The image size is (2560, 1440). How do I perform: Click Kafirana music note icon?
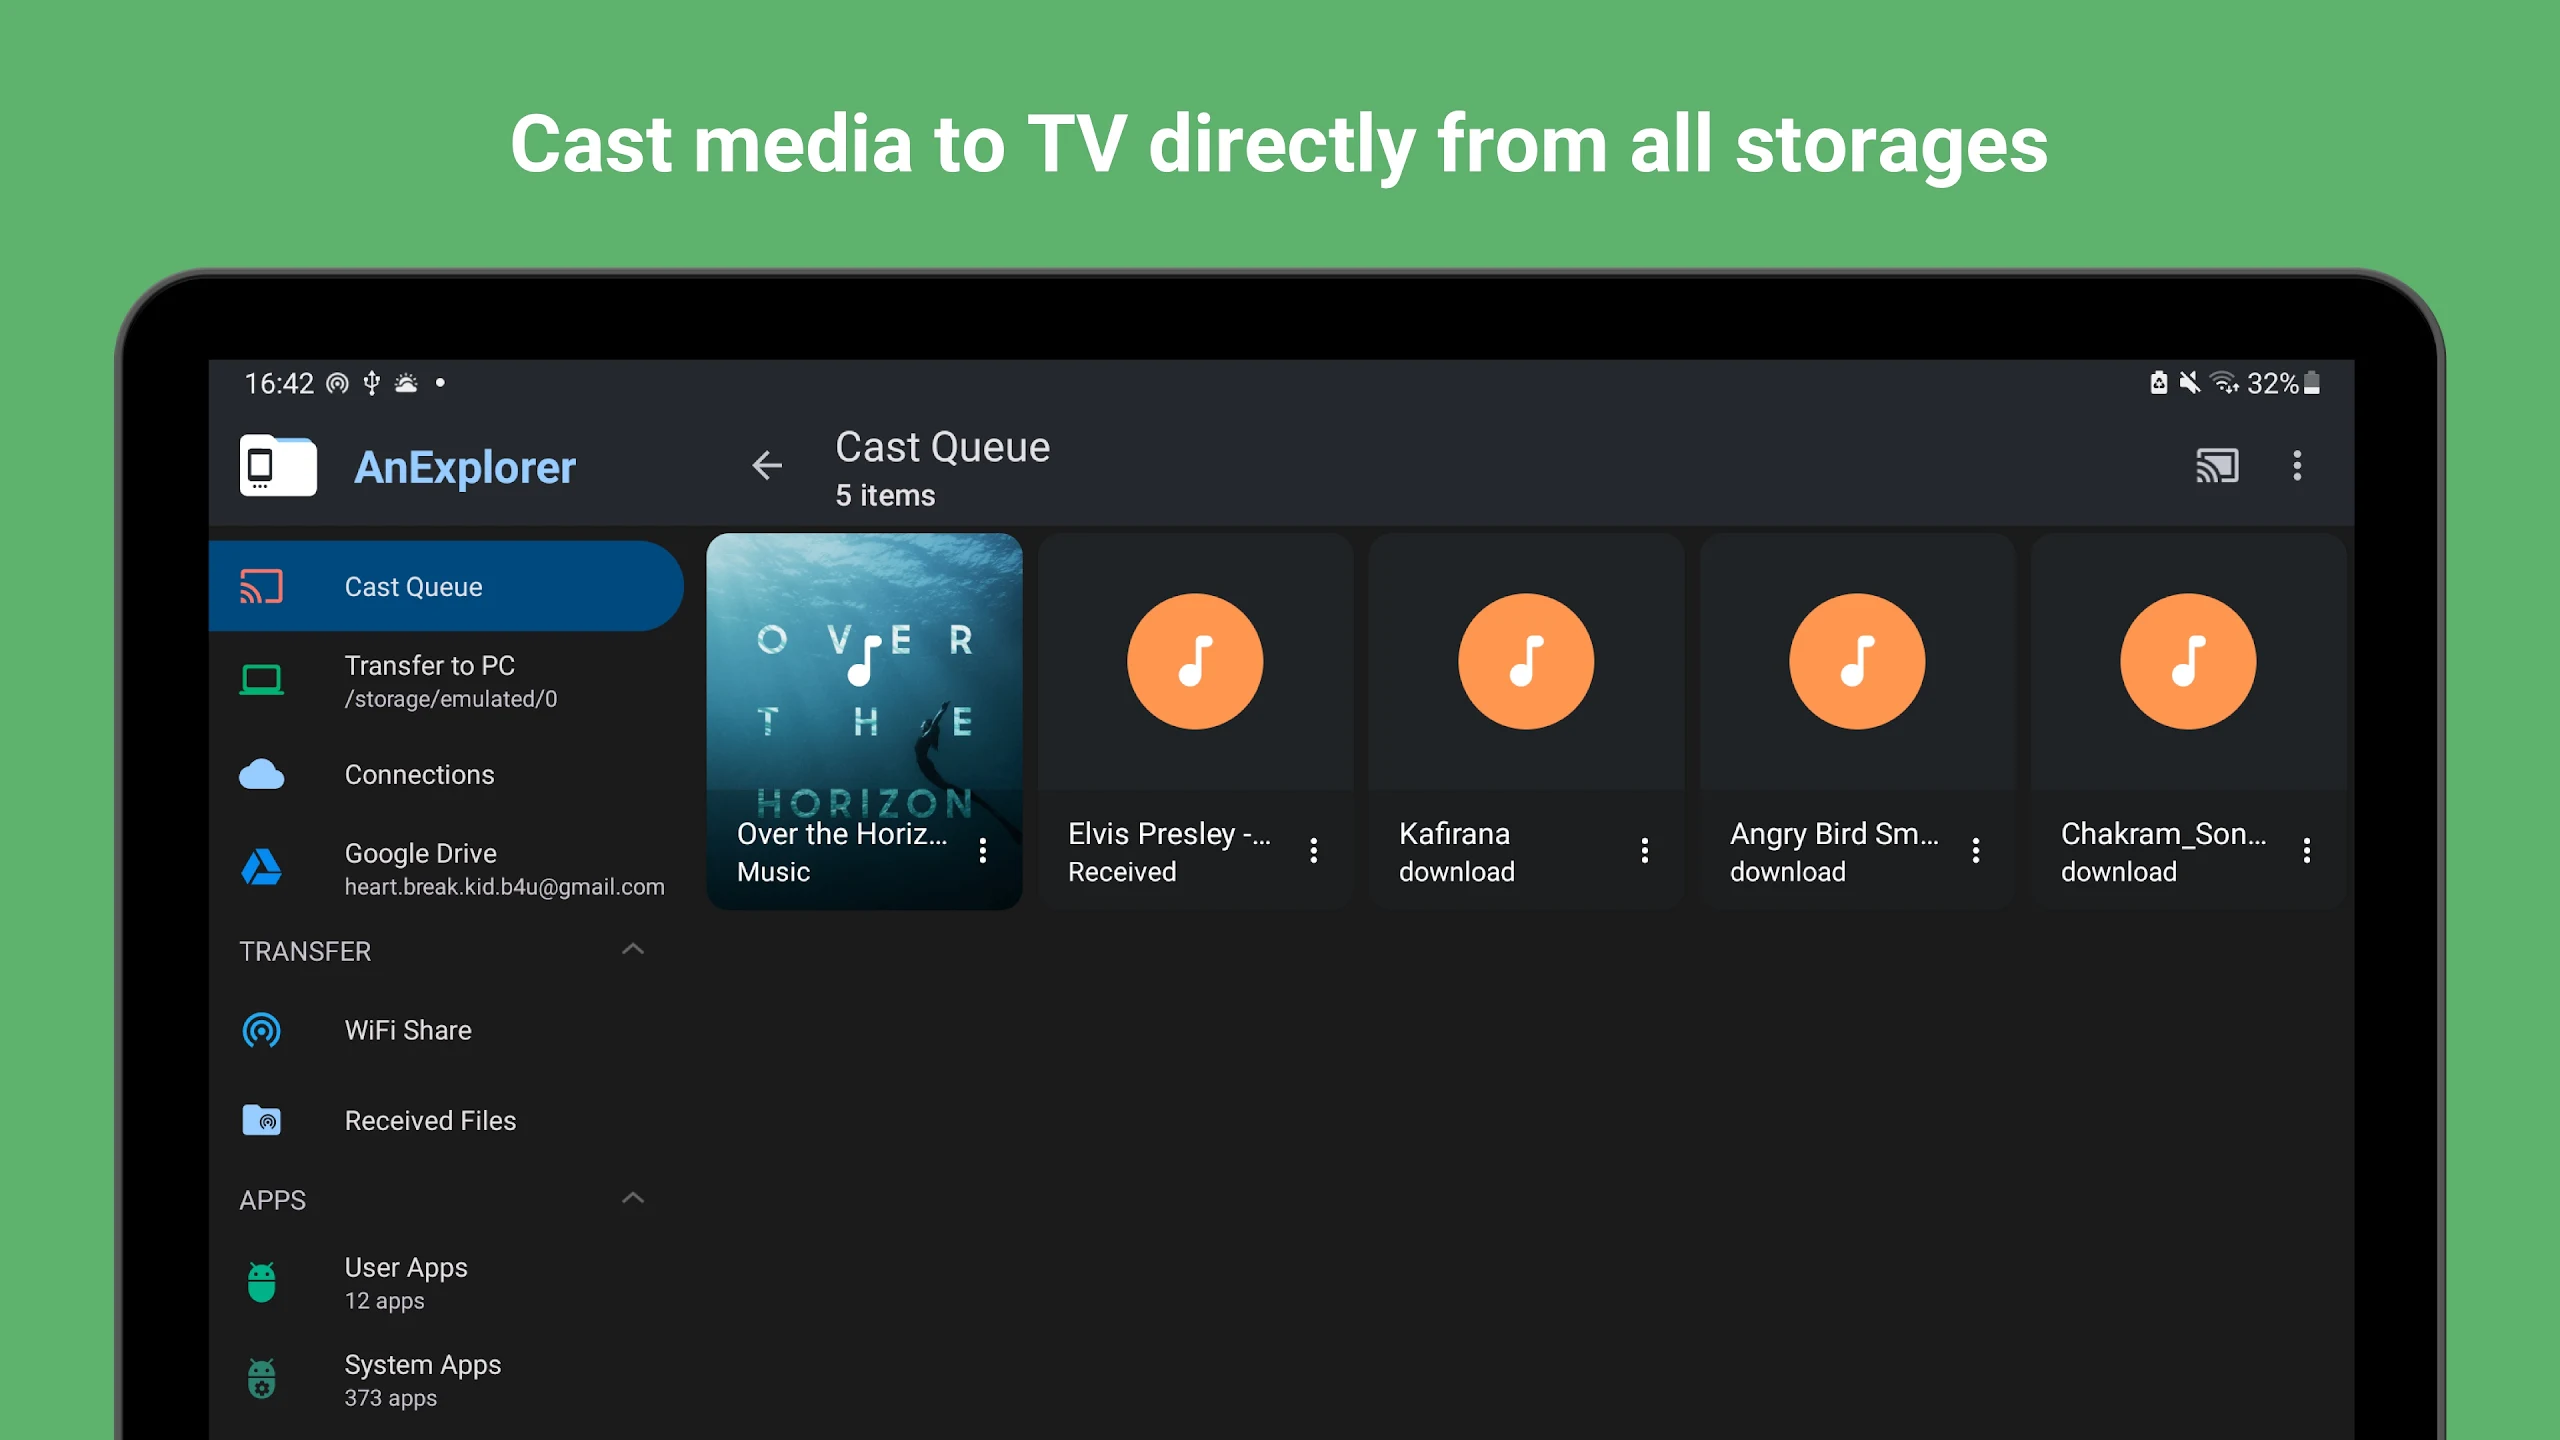tap(1526, 661)
